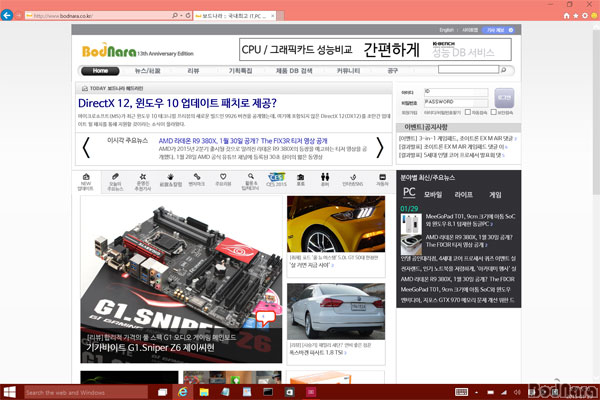
Task: Open the Home menu item
Action: click(100, 71)
